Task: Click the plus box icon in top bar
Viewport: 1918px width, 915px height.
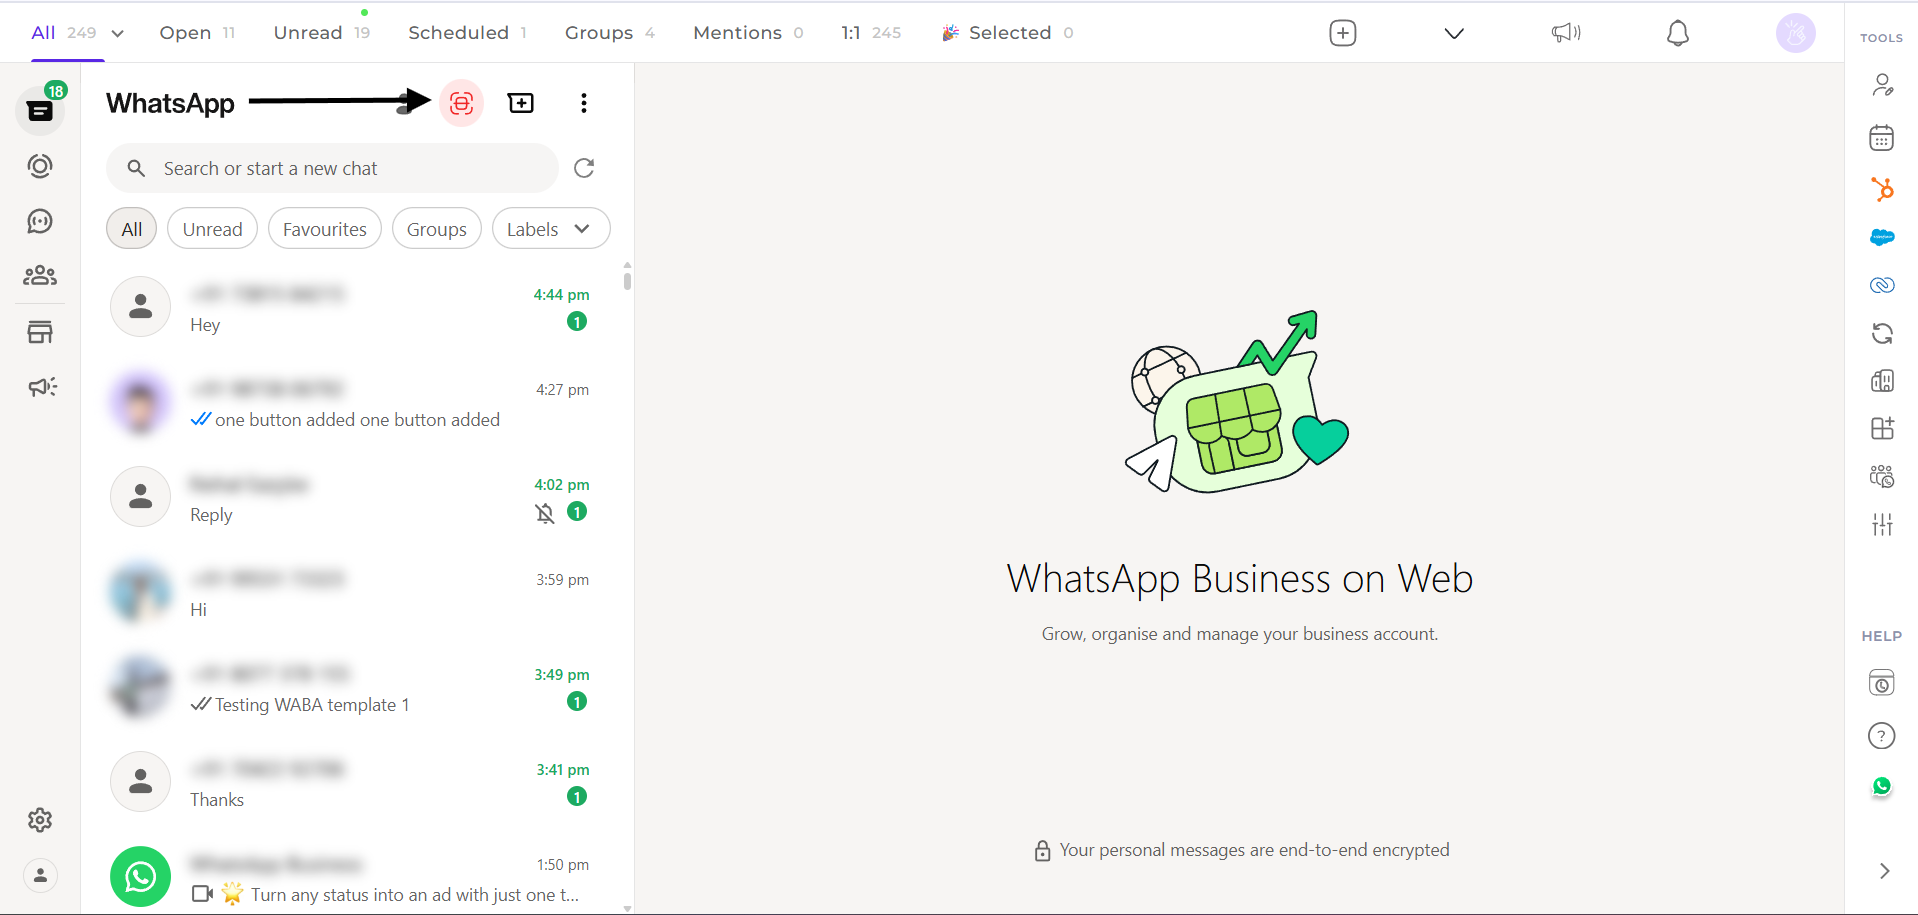Action: pos(1343,33)
